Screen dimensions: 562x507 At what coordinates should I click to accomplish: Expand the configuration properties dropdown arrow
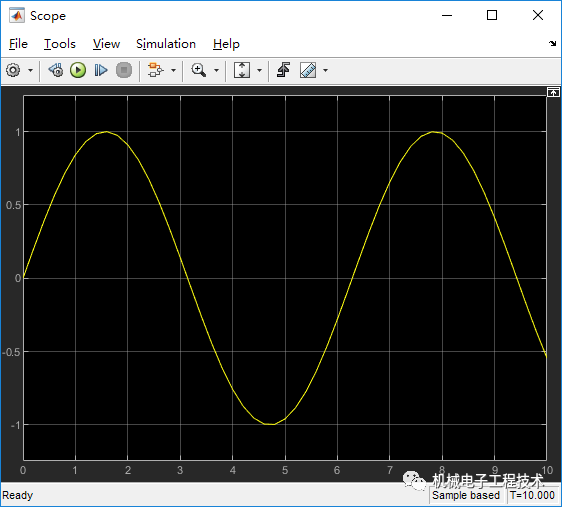click(30, 70)
